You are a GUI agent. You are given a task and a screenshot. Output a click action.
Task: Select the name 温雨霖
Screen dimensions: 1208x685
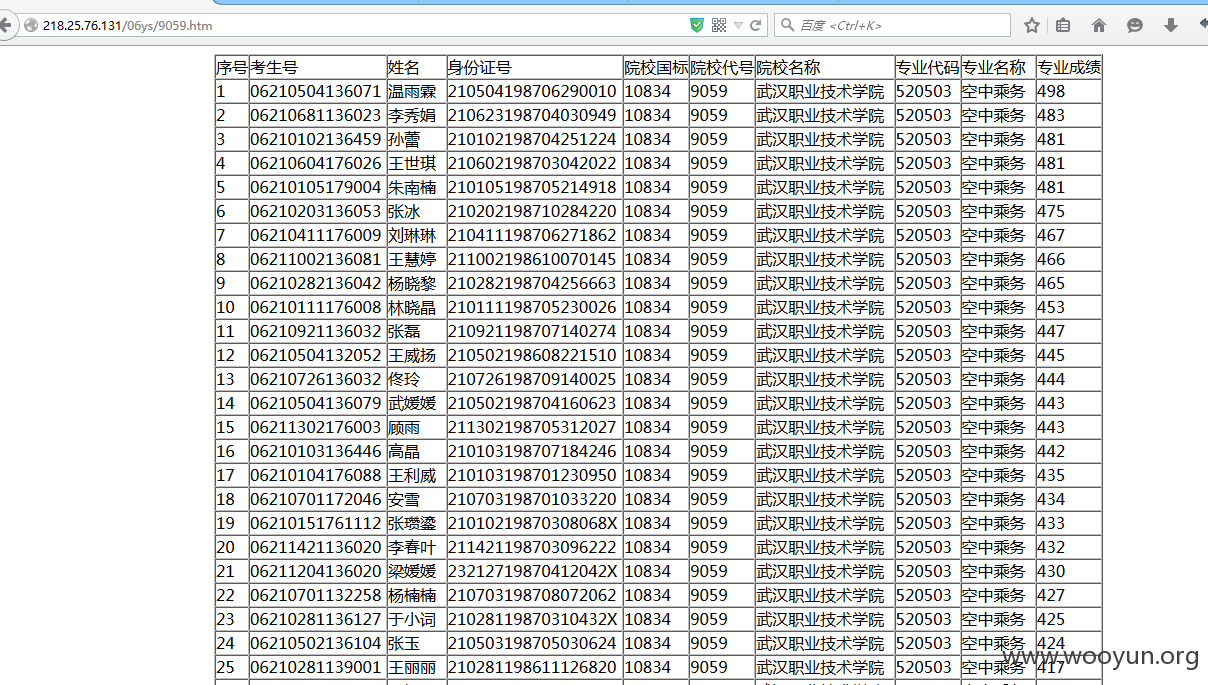point(412,91)
